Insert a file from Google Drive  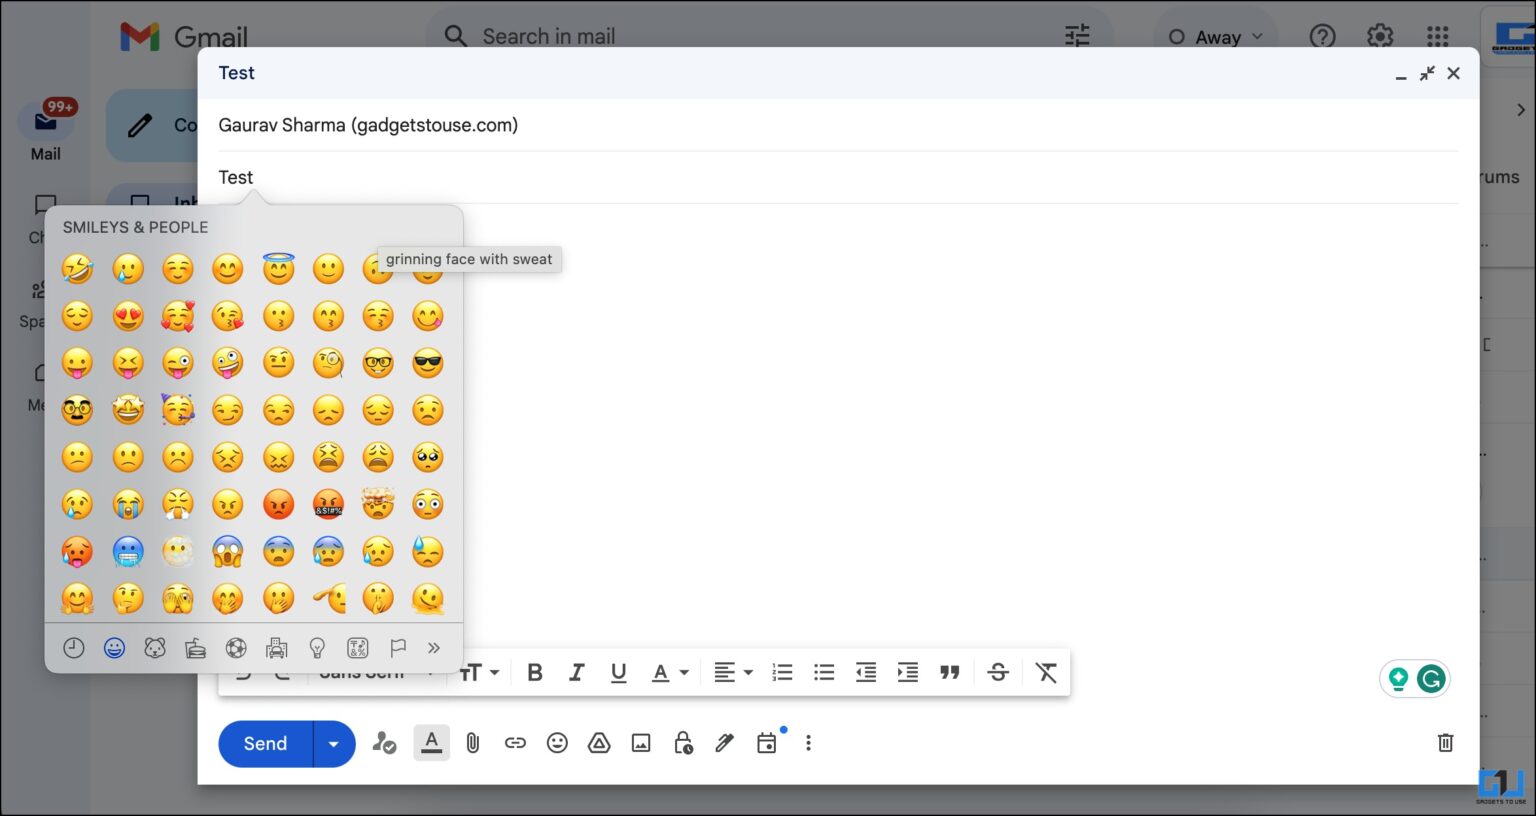599,743
